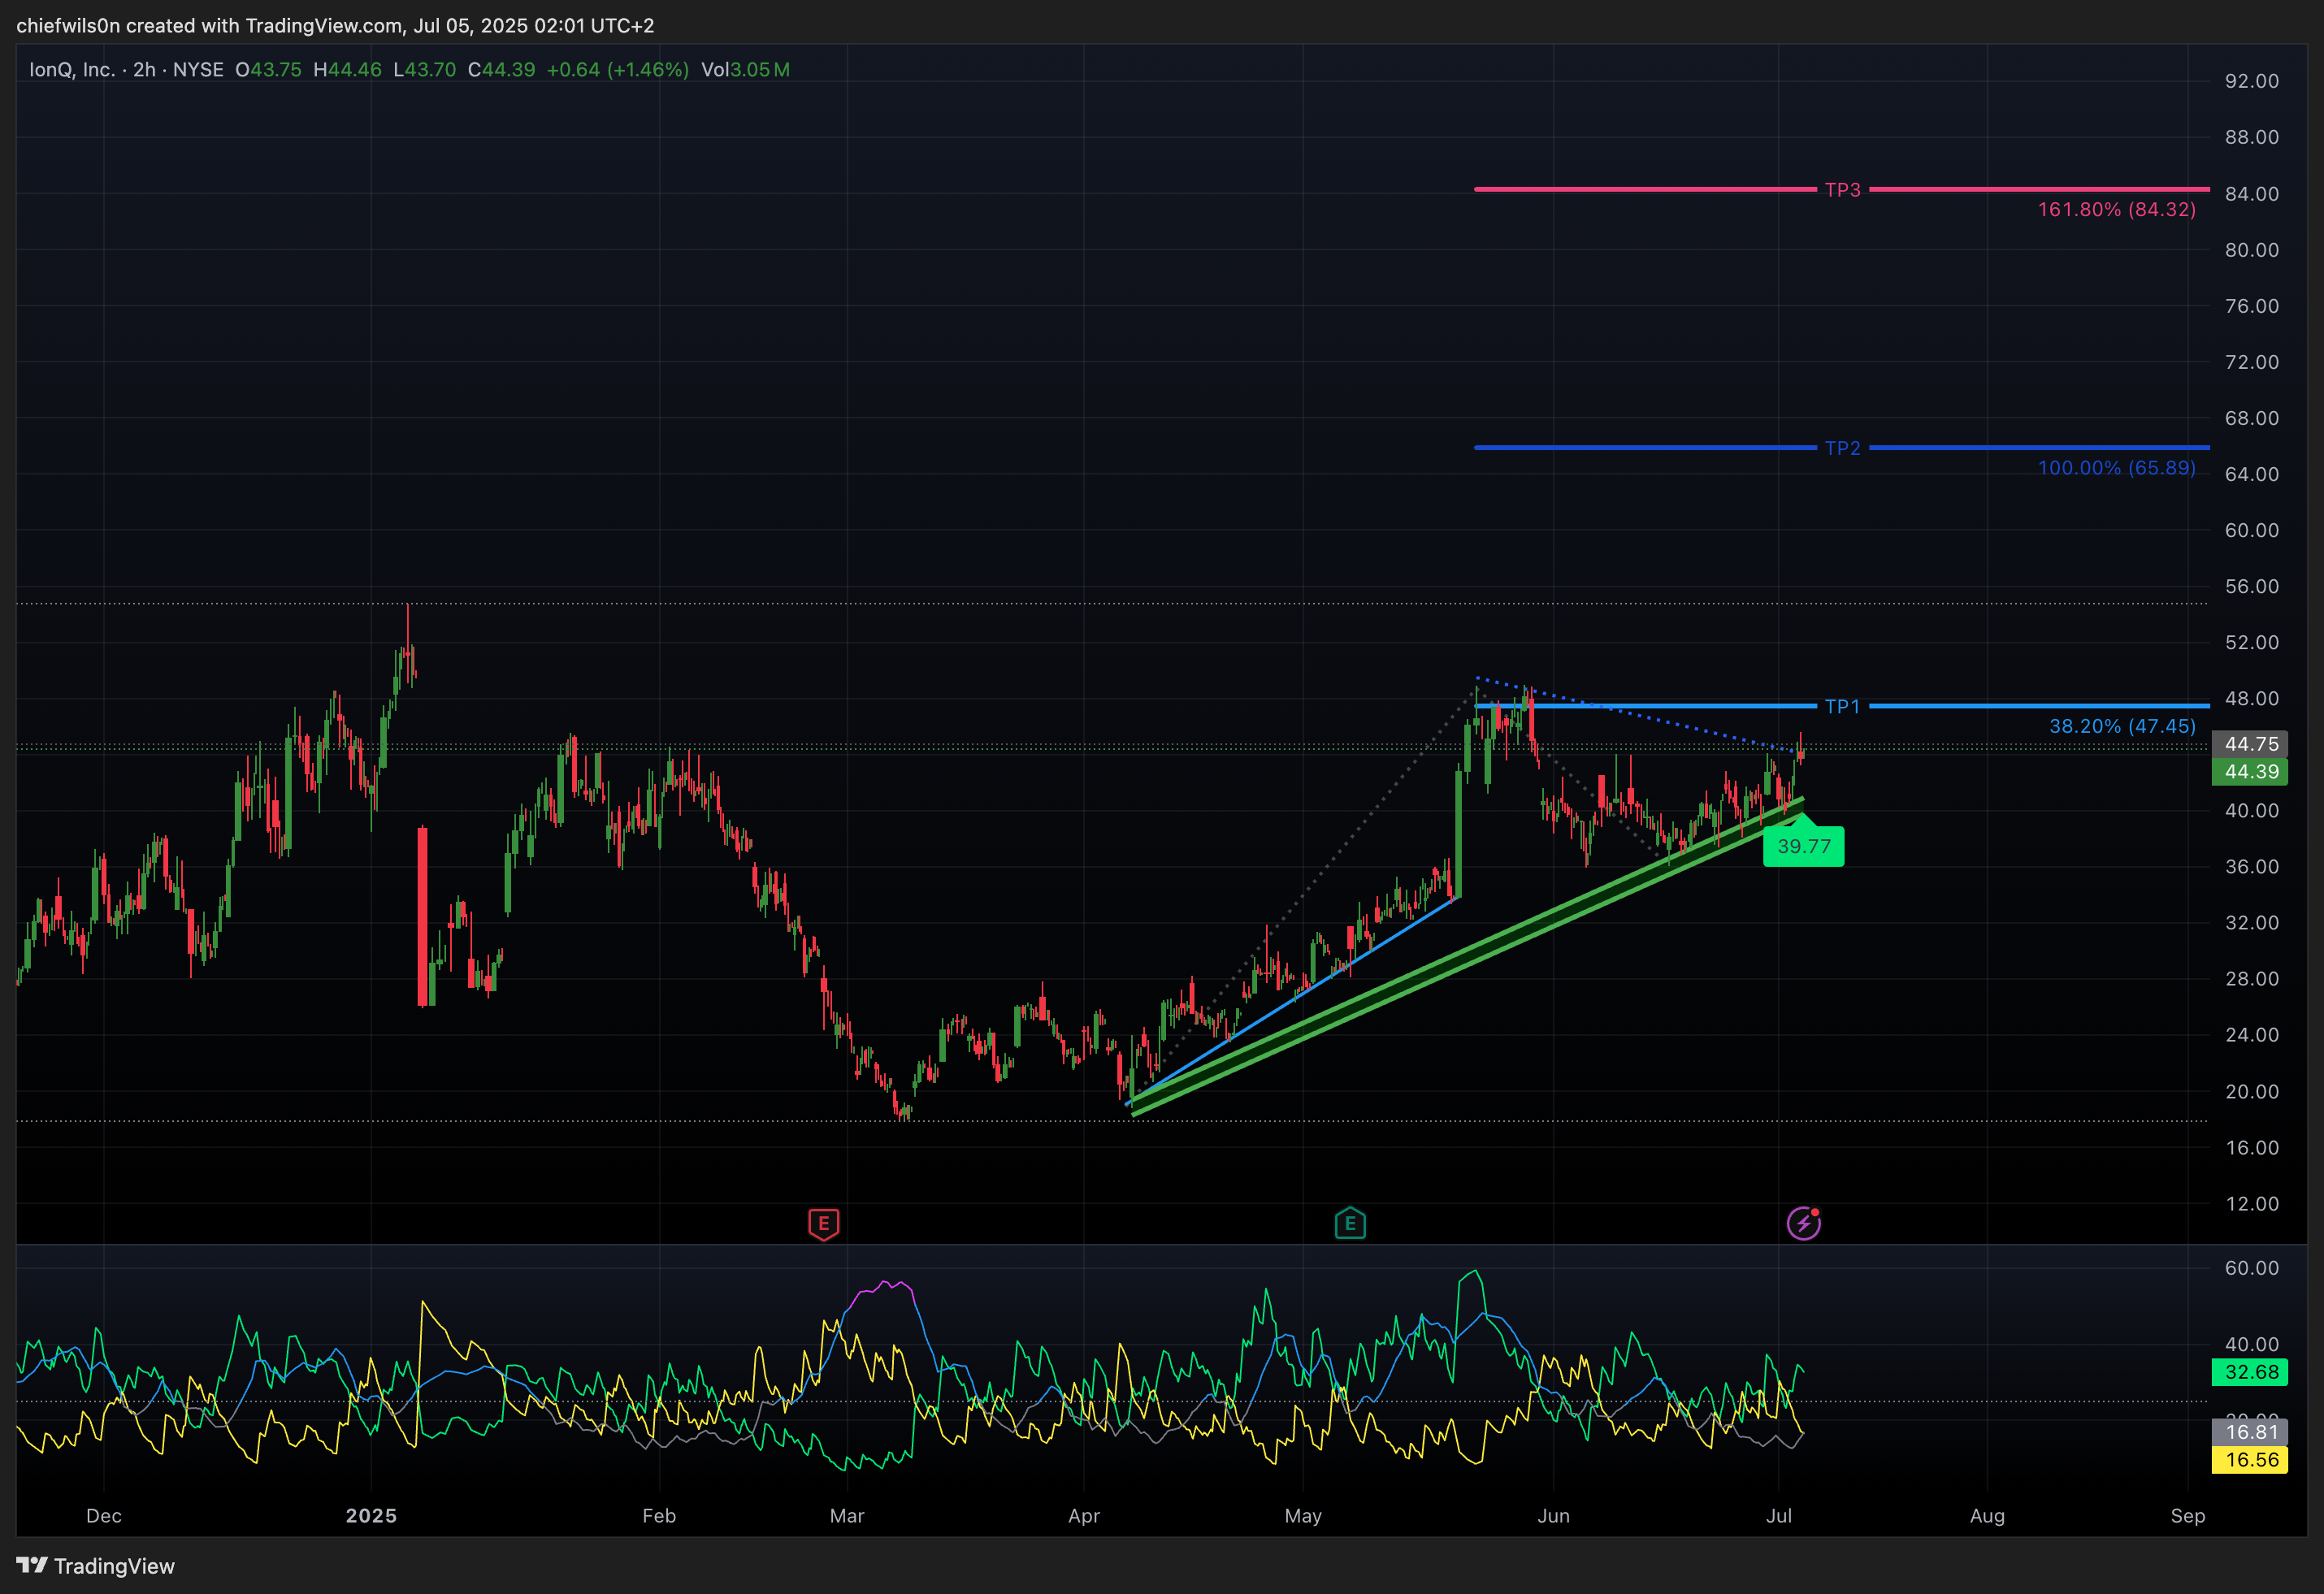
Task: Click the Mar label on time axis
Action: 847,1516
